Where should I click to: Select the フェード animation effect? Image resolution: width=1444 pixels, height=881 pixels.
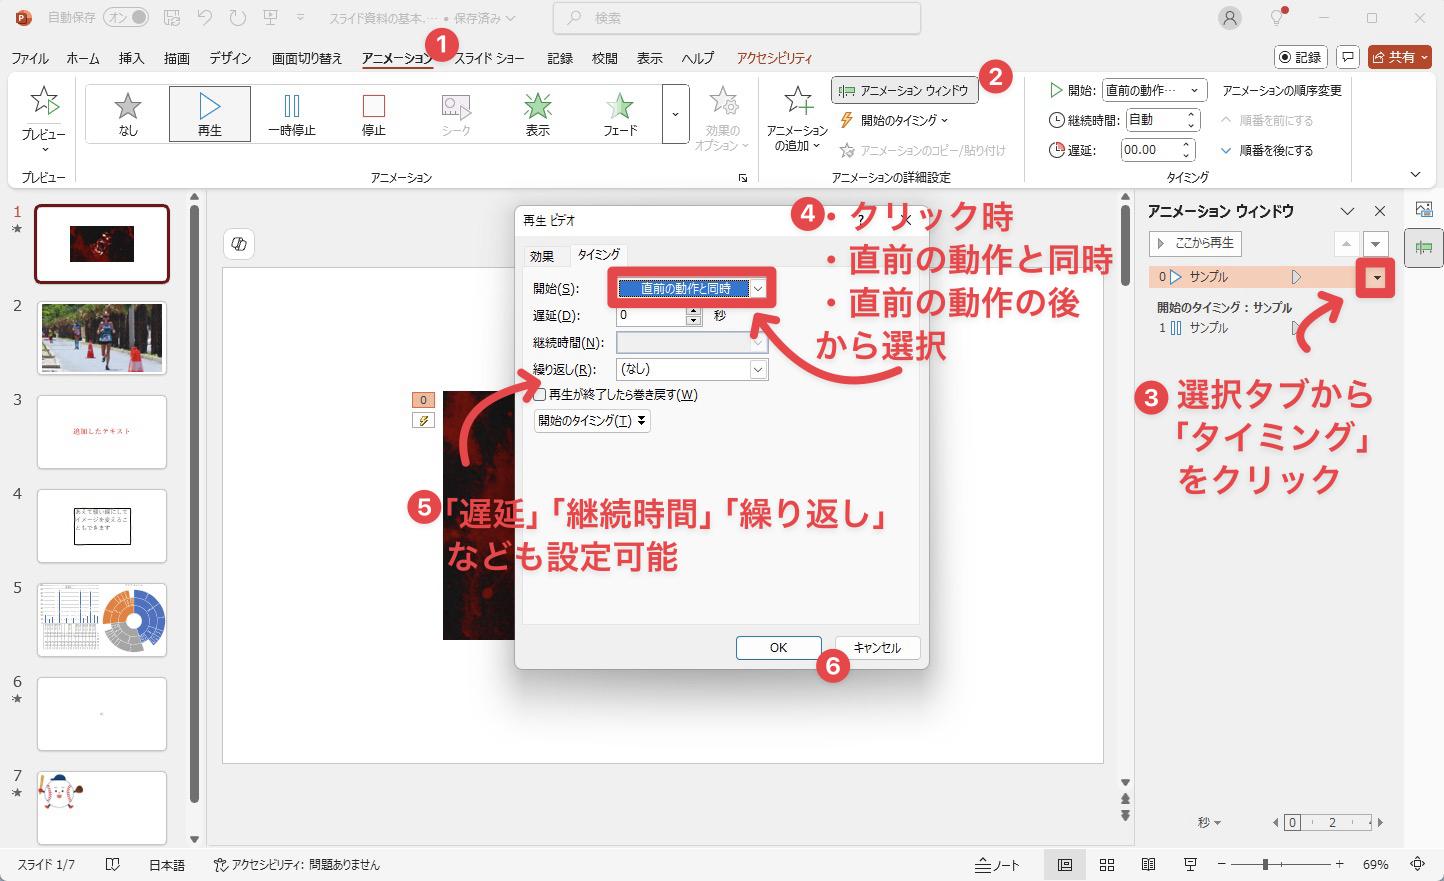coord(620,113)
